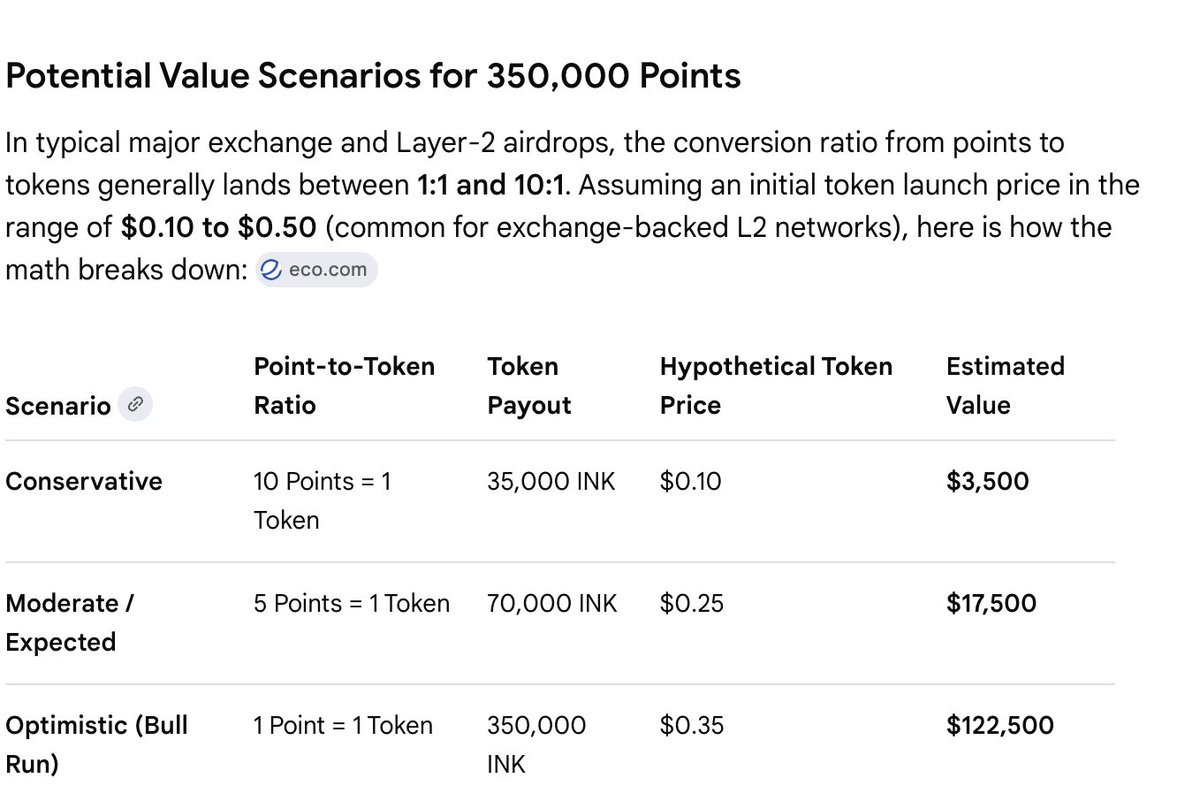Click the eco.com logo icon
This screenshot has height=801, width=1200.
(271, 270)
